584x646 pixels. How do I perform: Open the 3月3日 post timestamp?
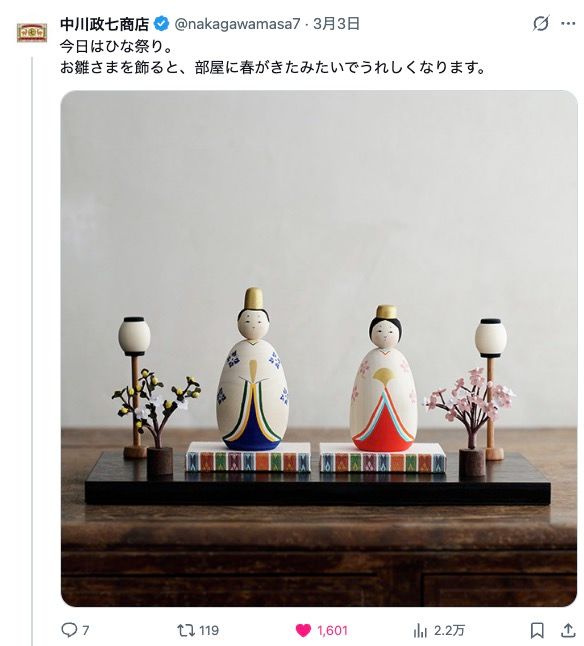(336, 24)
